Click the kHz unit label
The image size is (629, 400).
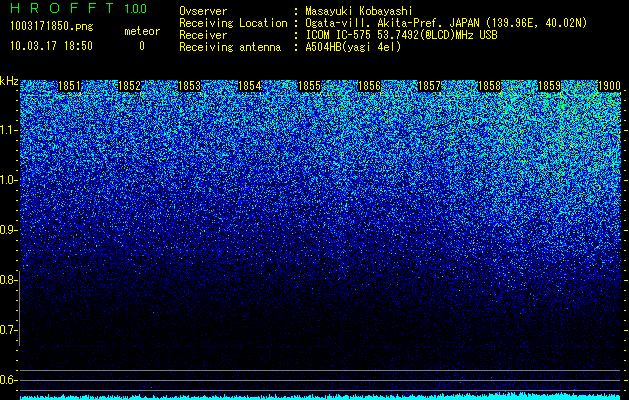click(x=9, y=81)
